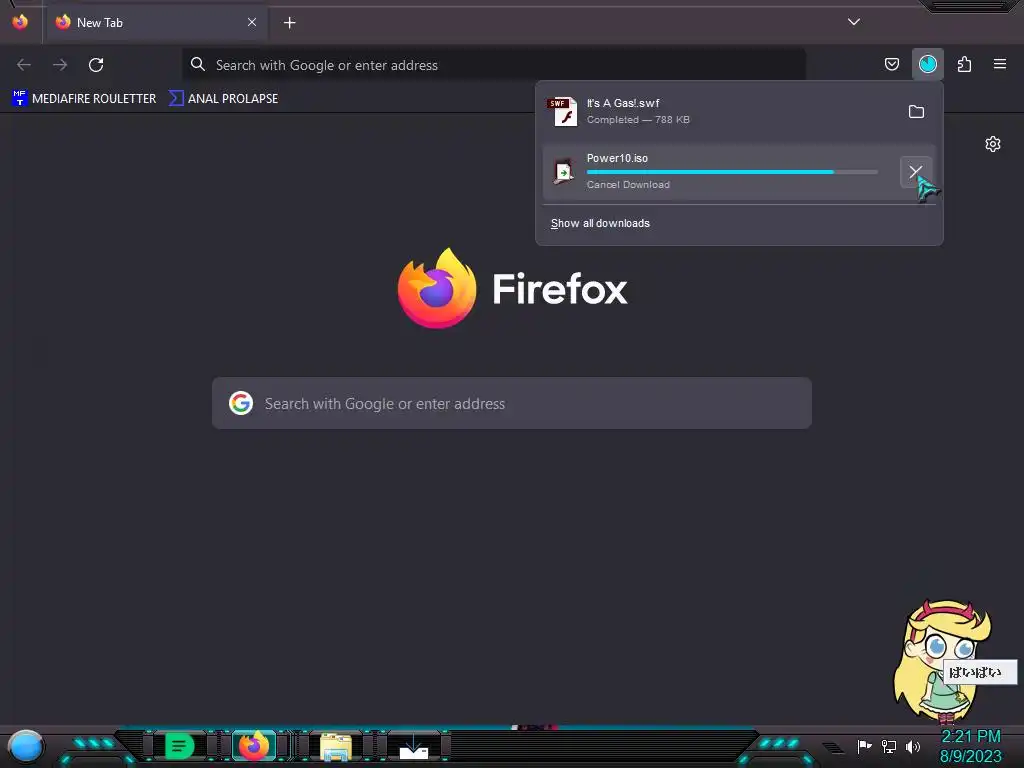Image resolution: width=1024 pixels, height=768 pixels.
Task: Toggle the Downloads toolbar button
Action: [x=927, y=64]
